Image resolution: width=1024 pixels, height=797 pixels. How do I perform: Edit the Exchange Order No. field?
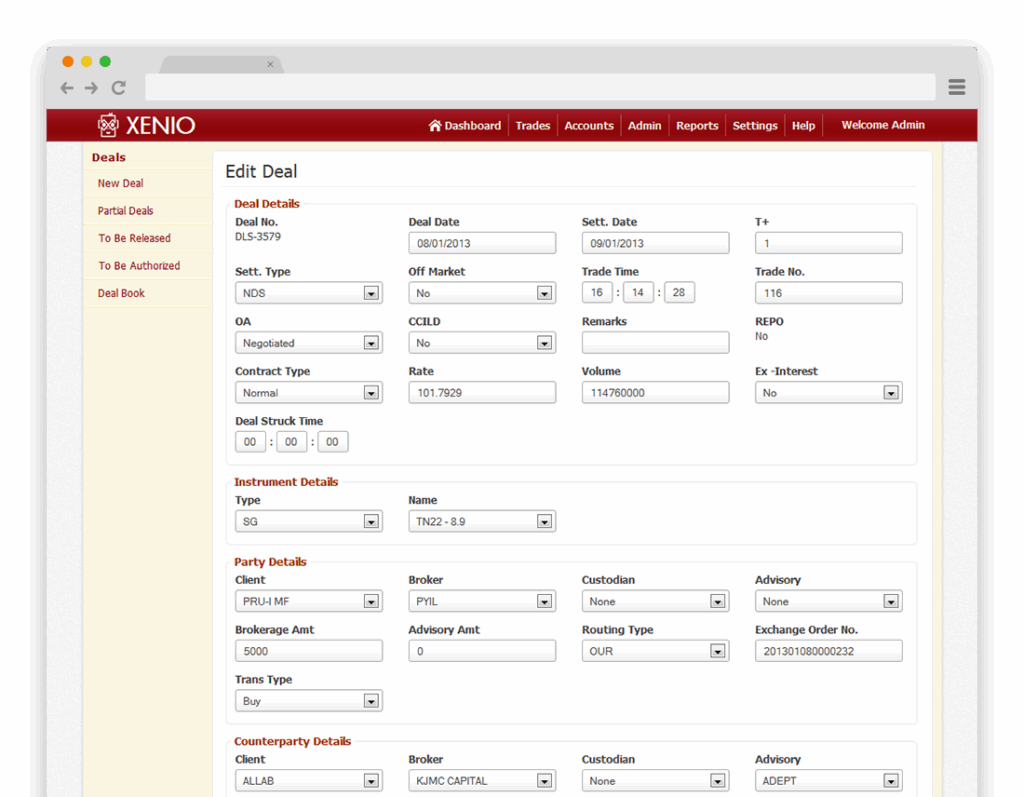coord(829,651)
